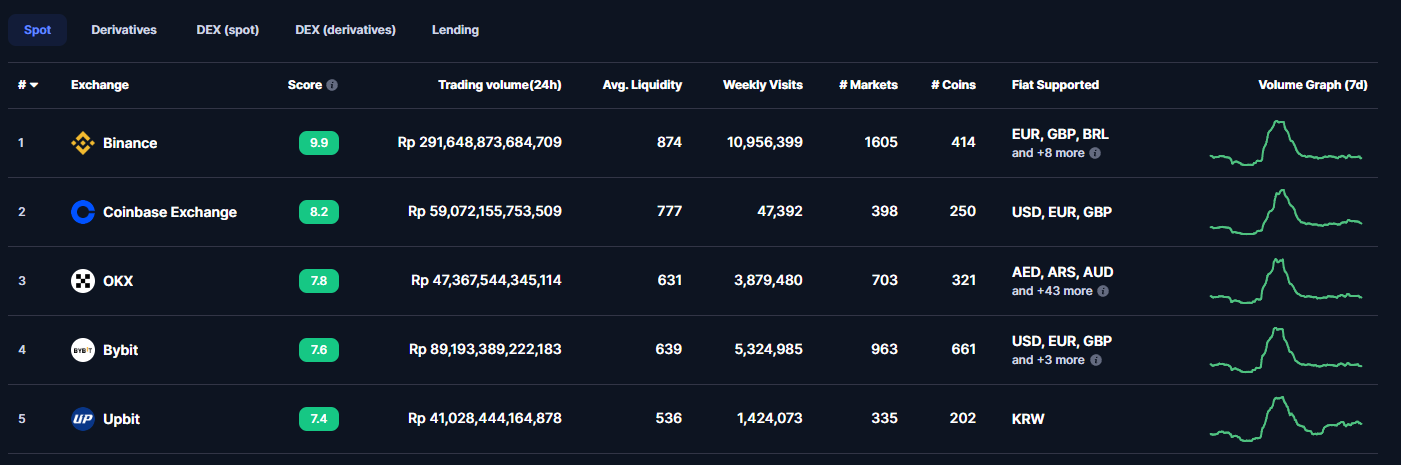Screen dimensions: 1401x465
Task: Click Coinbase volume Rp 59,072,155,753,509
Action: click(485, 212)
